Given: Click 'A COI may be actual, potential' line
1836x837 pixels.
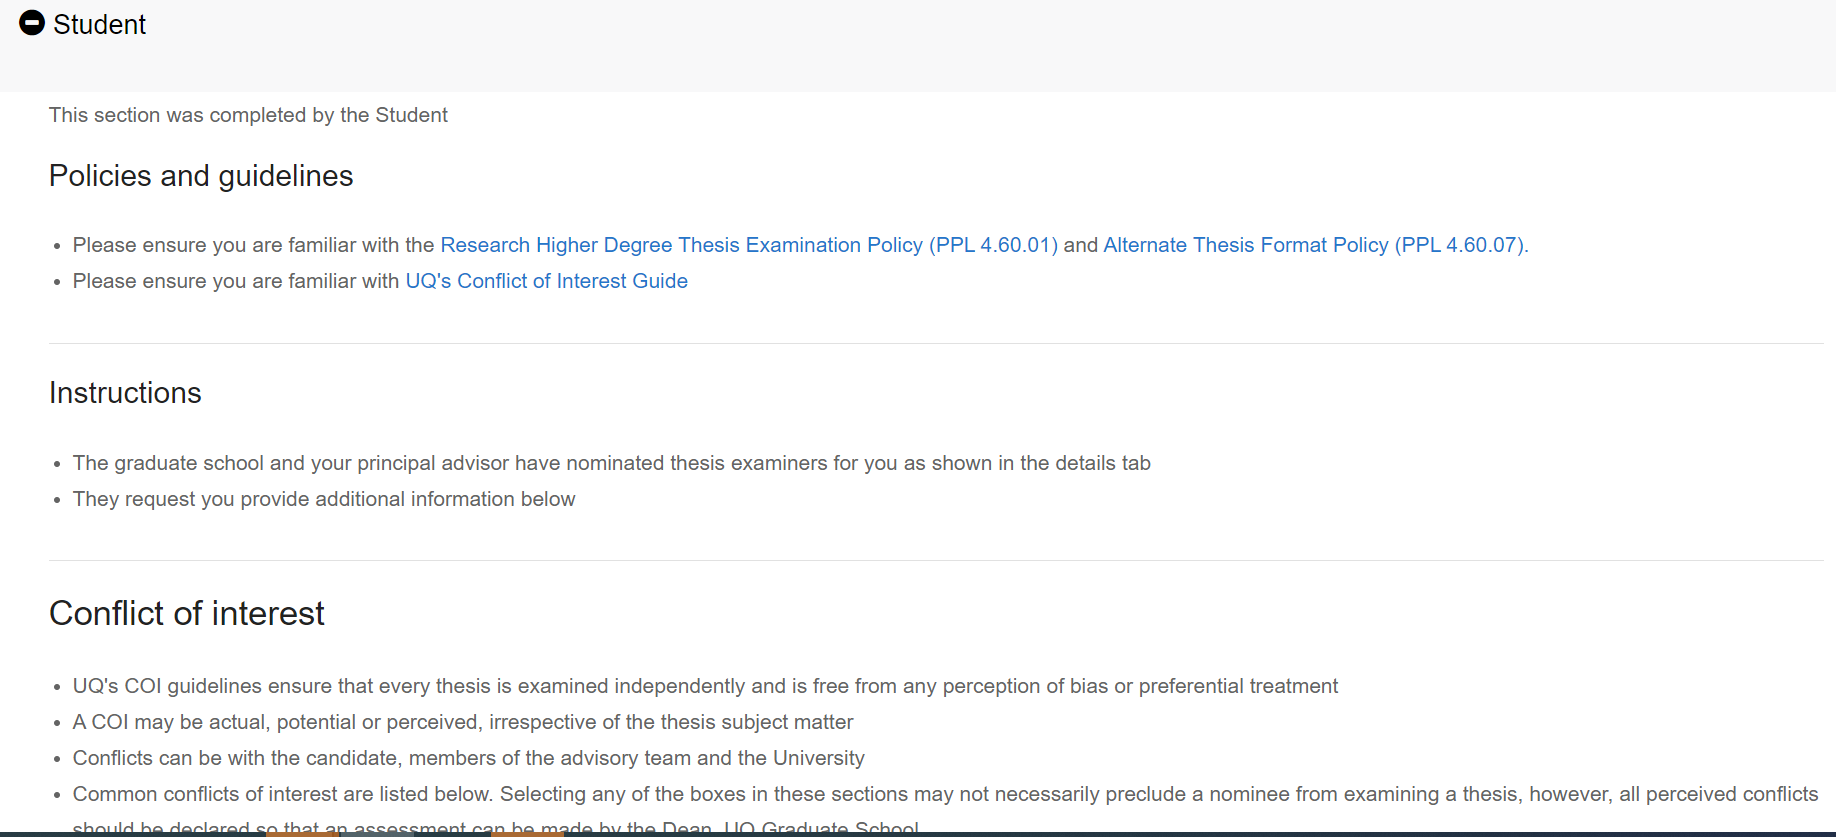Looking at the screenshot, I should coord(463,722).
